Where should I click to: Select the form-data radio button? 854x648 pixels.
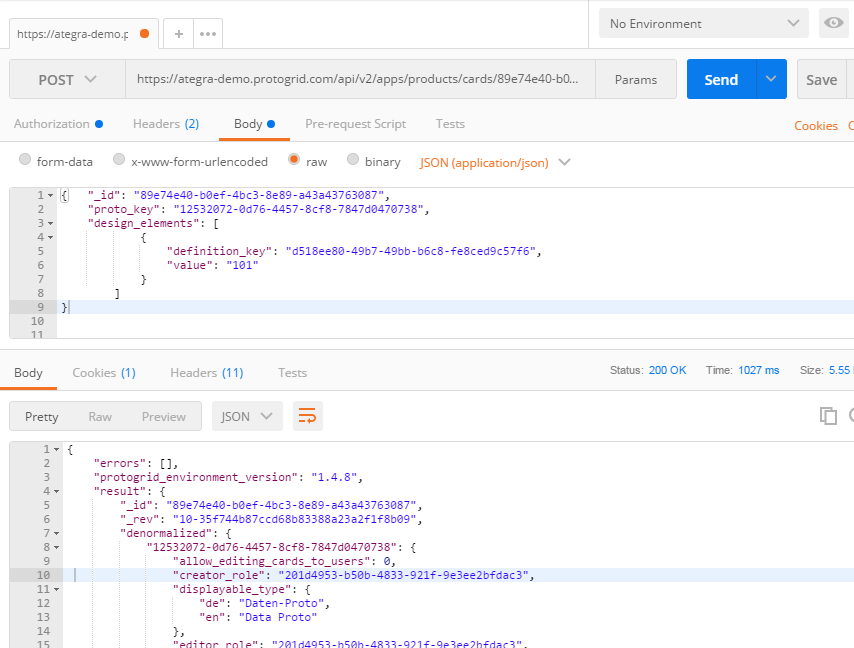pyautogui.click(x=25, y=159)
